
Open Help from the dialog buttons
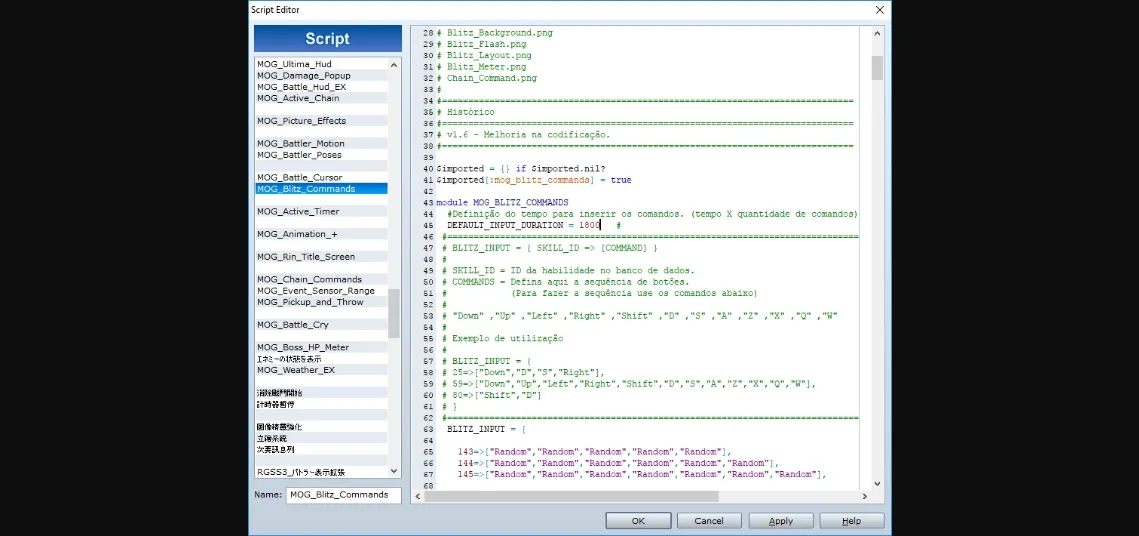pyautogui.click(x=851, y=521)
